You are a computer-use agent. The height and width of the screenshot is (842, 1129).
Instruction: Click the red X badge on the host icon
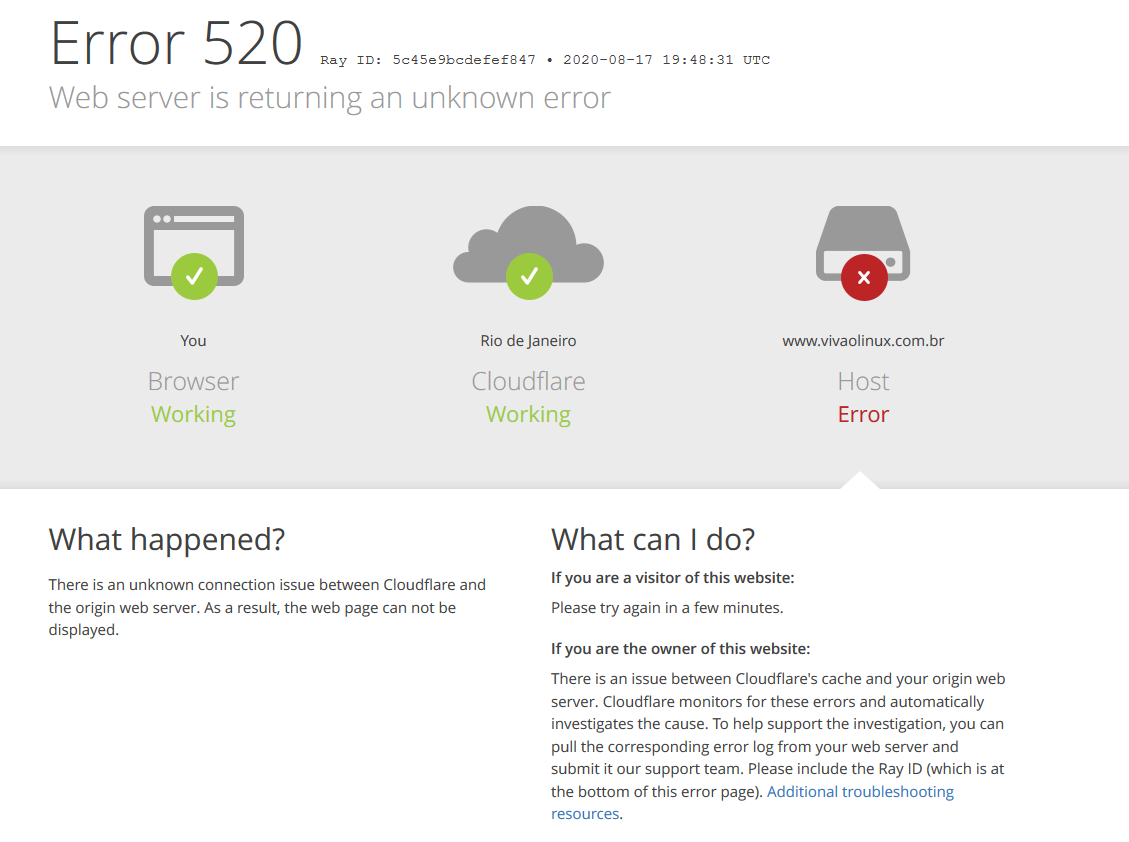tap(864, 277)
